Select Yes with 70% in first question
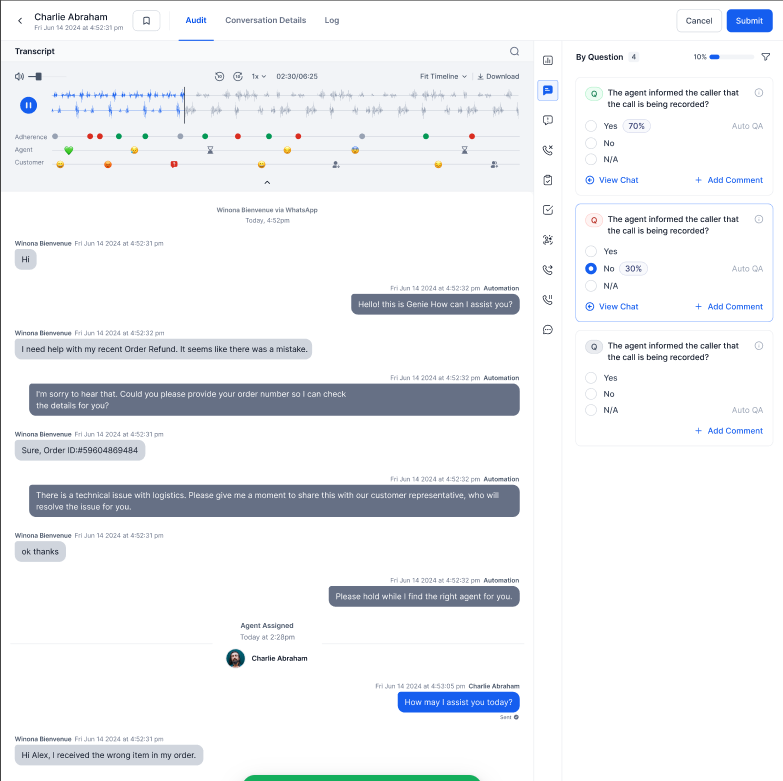 pyautogui.click(x=591, y=126)
